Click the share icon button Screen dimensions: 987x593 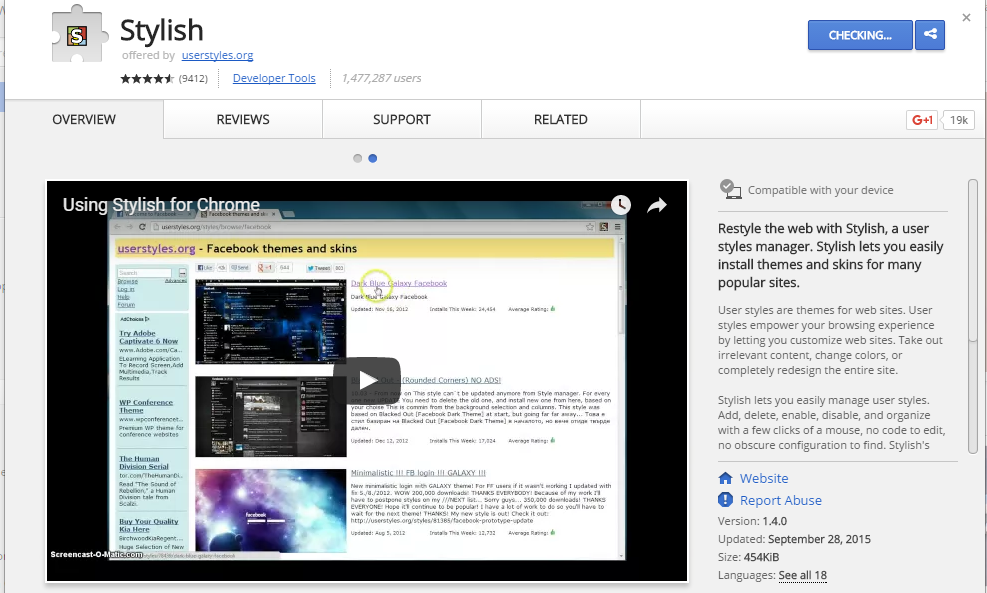coord(930,35)
